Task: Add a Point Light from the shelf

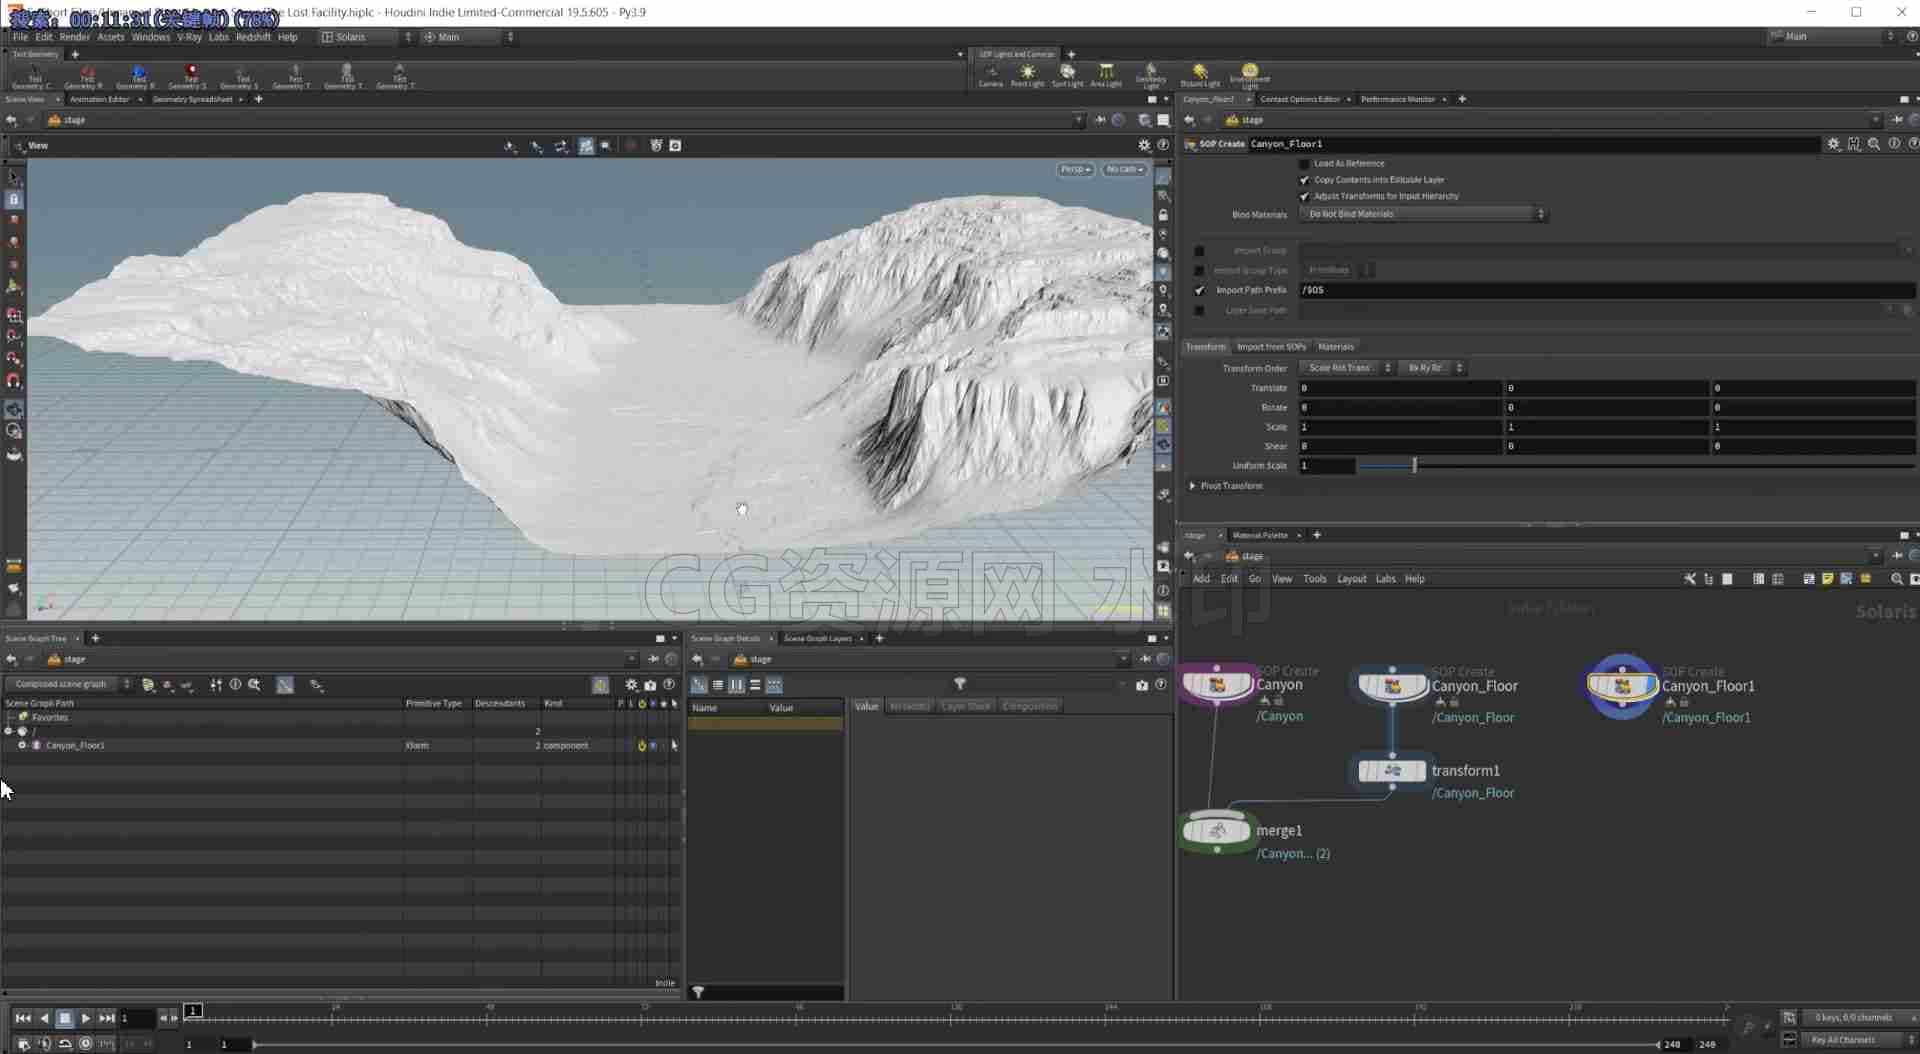Action: (1027, 75)
